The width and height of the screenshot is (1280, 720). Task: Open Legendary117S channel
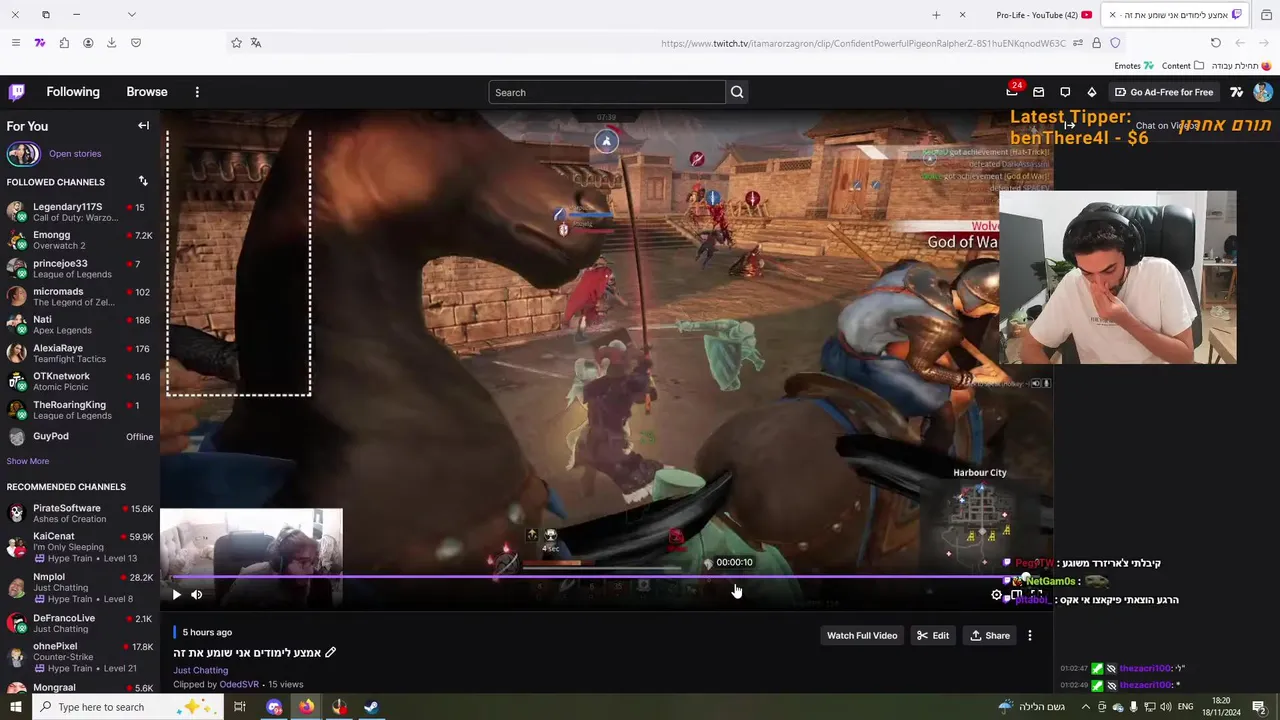point(80,212)
